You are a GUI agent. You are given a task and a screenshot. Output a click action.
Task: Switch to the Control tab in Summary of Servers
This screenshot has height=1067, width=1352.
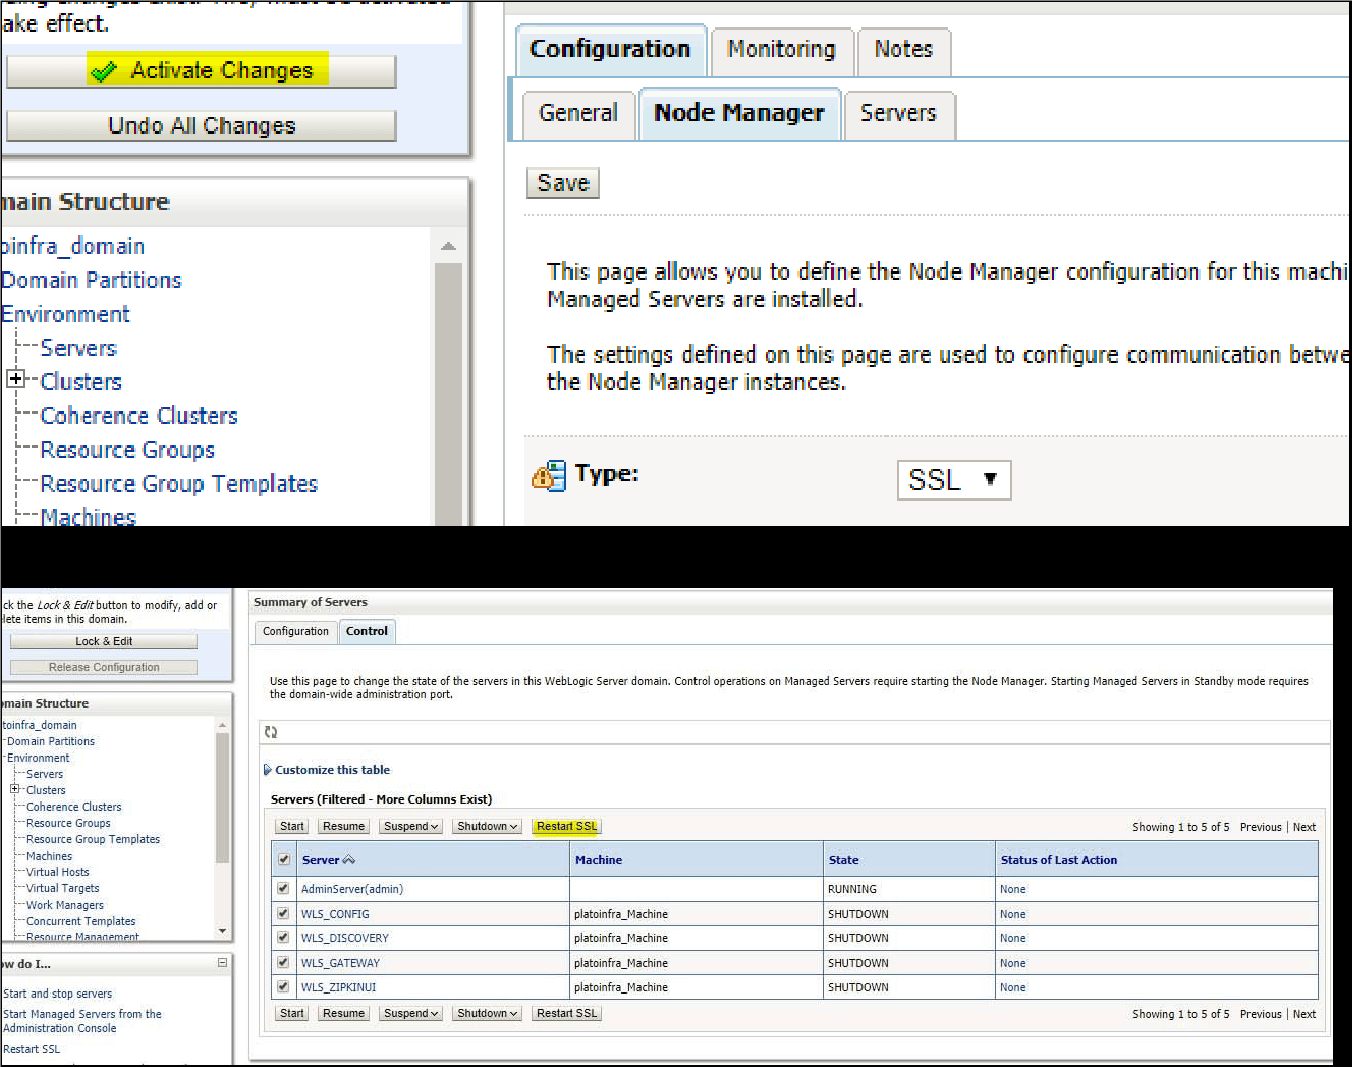367,631
